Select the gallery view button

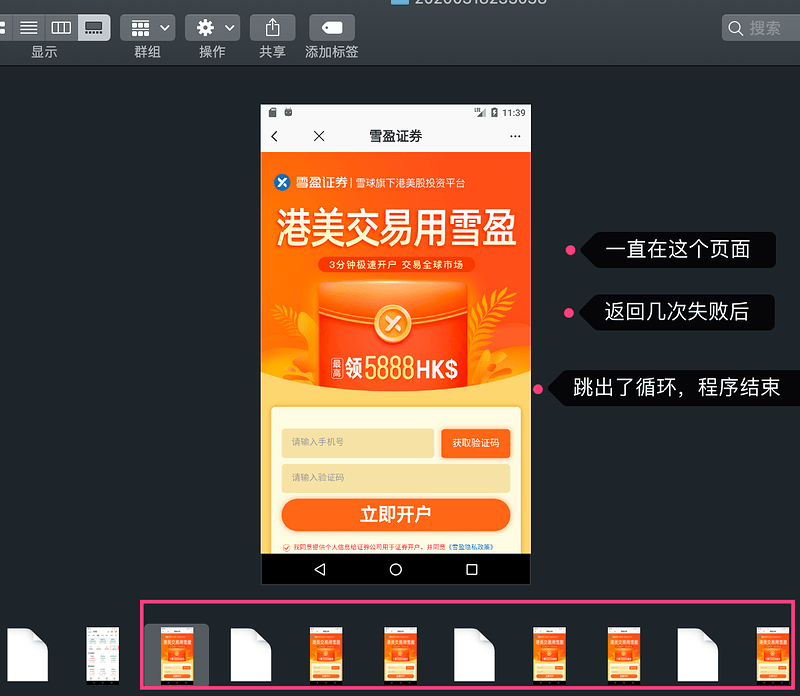[94, 28]
